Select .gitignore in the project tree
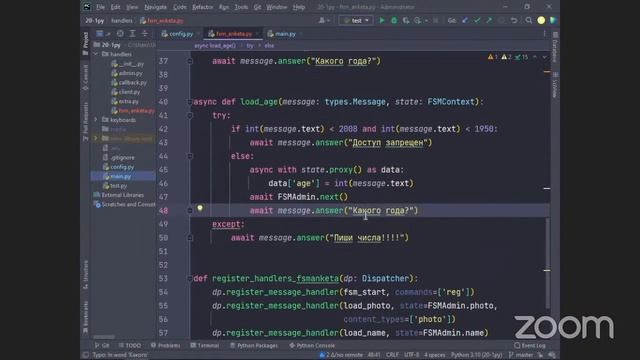This screenshot has height=360, width=640. 119,158
